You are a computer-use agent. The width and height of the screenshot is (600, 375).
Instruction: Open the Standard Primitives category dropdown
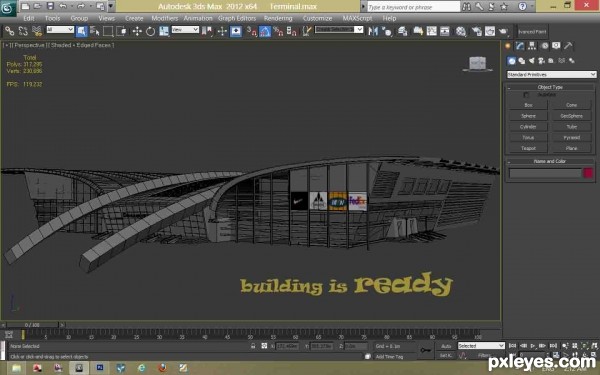click(551, 75)
